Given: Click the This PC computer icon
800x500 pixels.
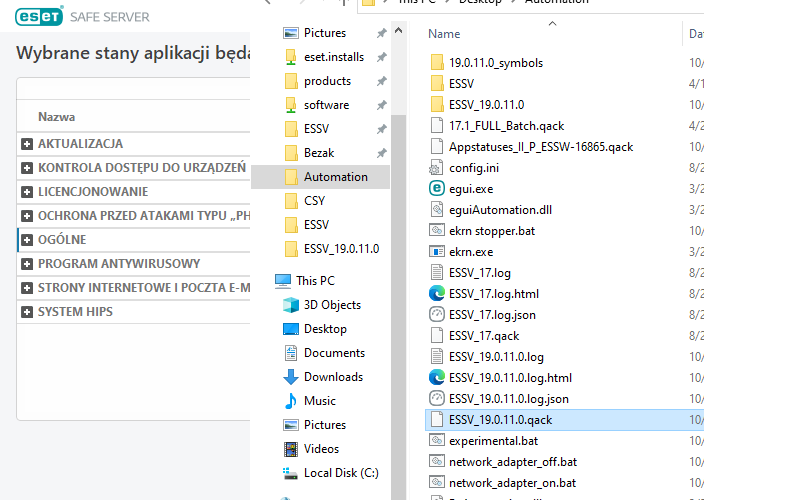Looking at the screenshot, I should click(283, 281).
